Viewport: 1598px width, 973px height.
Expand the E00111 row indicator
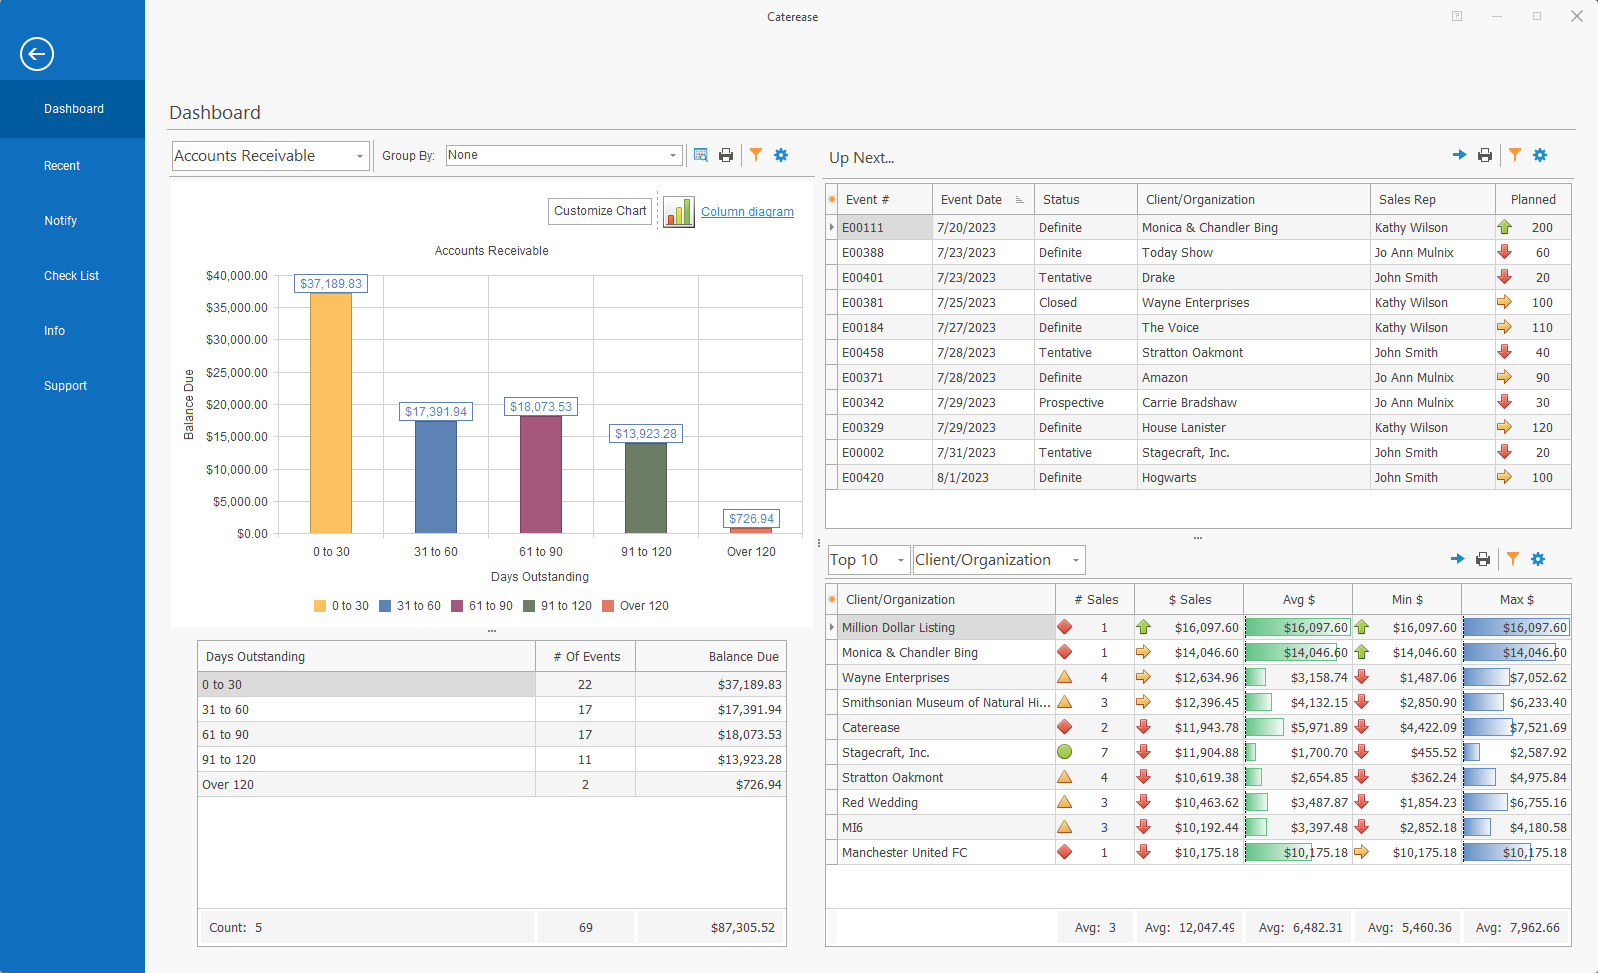tap(832, 227)
